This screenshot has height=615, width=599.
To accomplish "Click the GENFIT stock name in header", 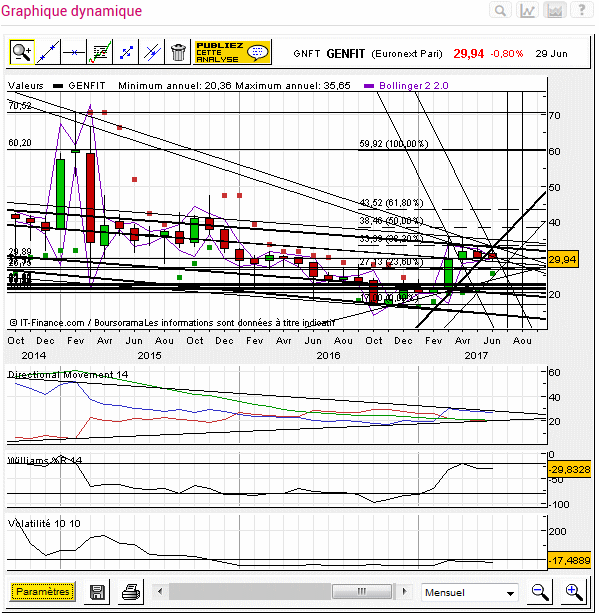I will [346, 54].
